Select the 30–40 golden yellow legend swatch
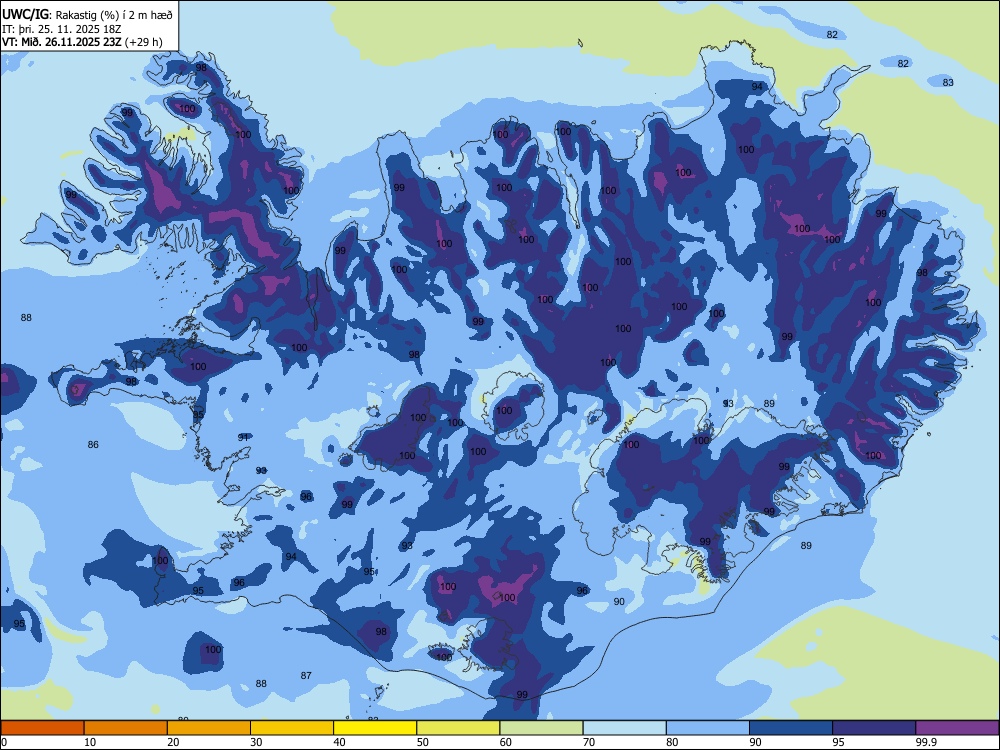Viewport: 1000px width, 750px height. coord(292,728)
